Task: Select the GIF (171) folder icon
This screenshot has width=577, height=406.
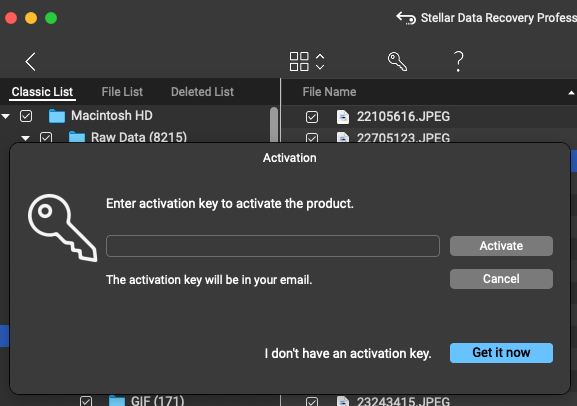Action: [x=117, y=401]
